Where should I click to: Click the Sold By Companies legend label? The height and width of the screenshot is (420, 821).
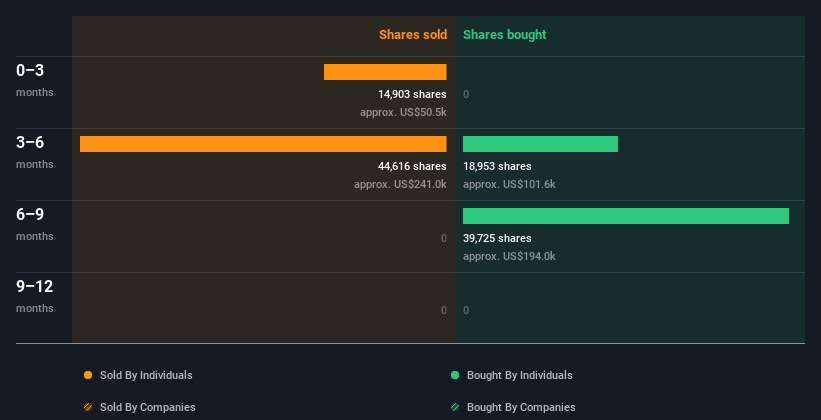click(148, 407)
